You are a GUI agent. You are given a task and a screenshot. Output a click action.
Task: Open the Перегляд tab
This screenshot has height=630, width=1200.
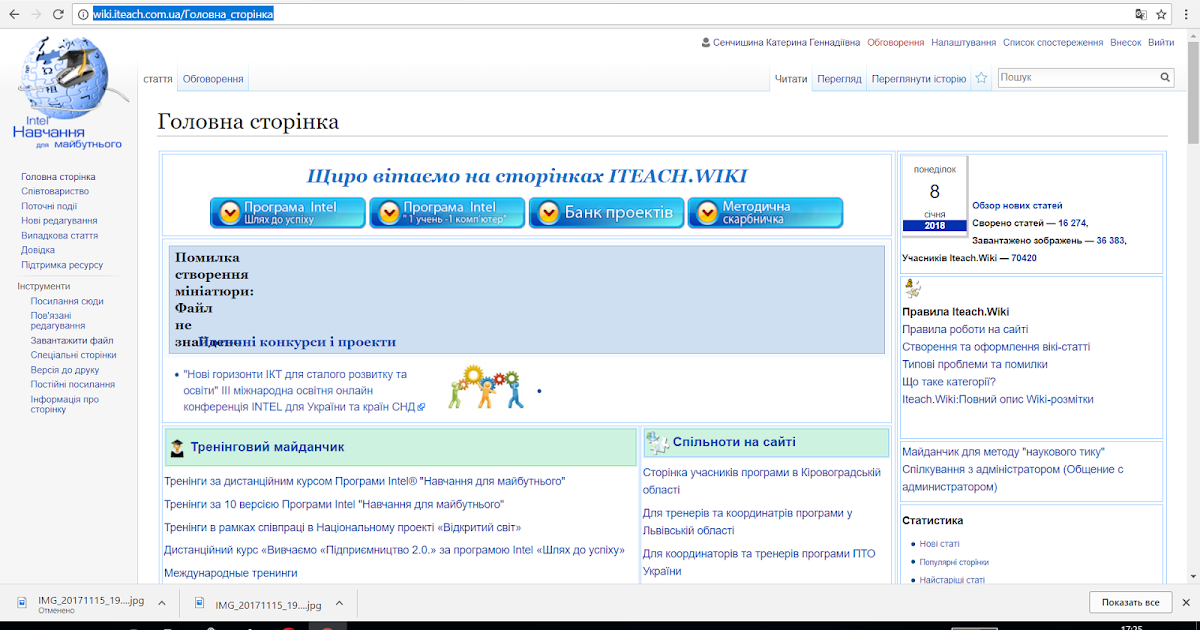pos(839,79)
